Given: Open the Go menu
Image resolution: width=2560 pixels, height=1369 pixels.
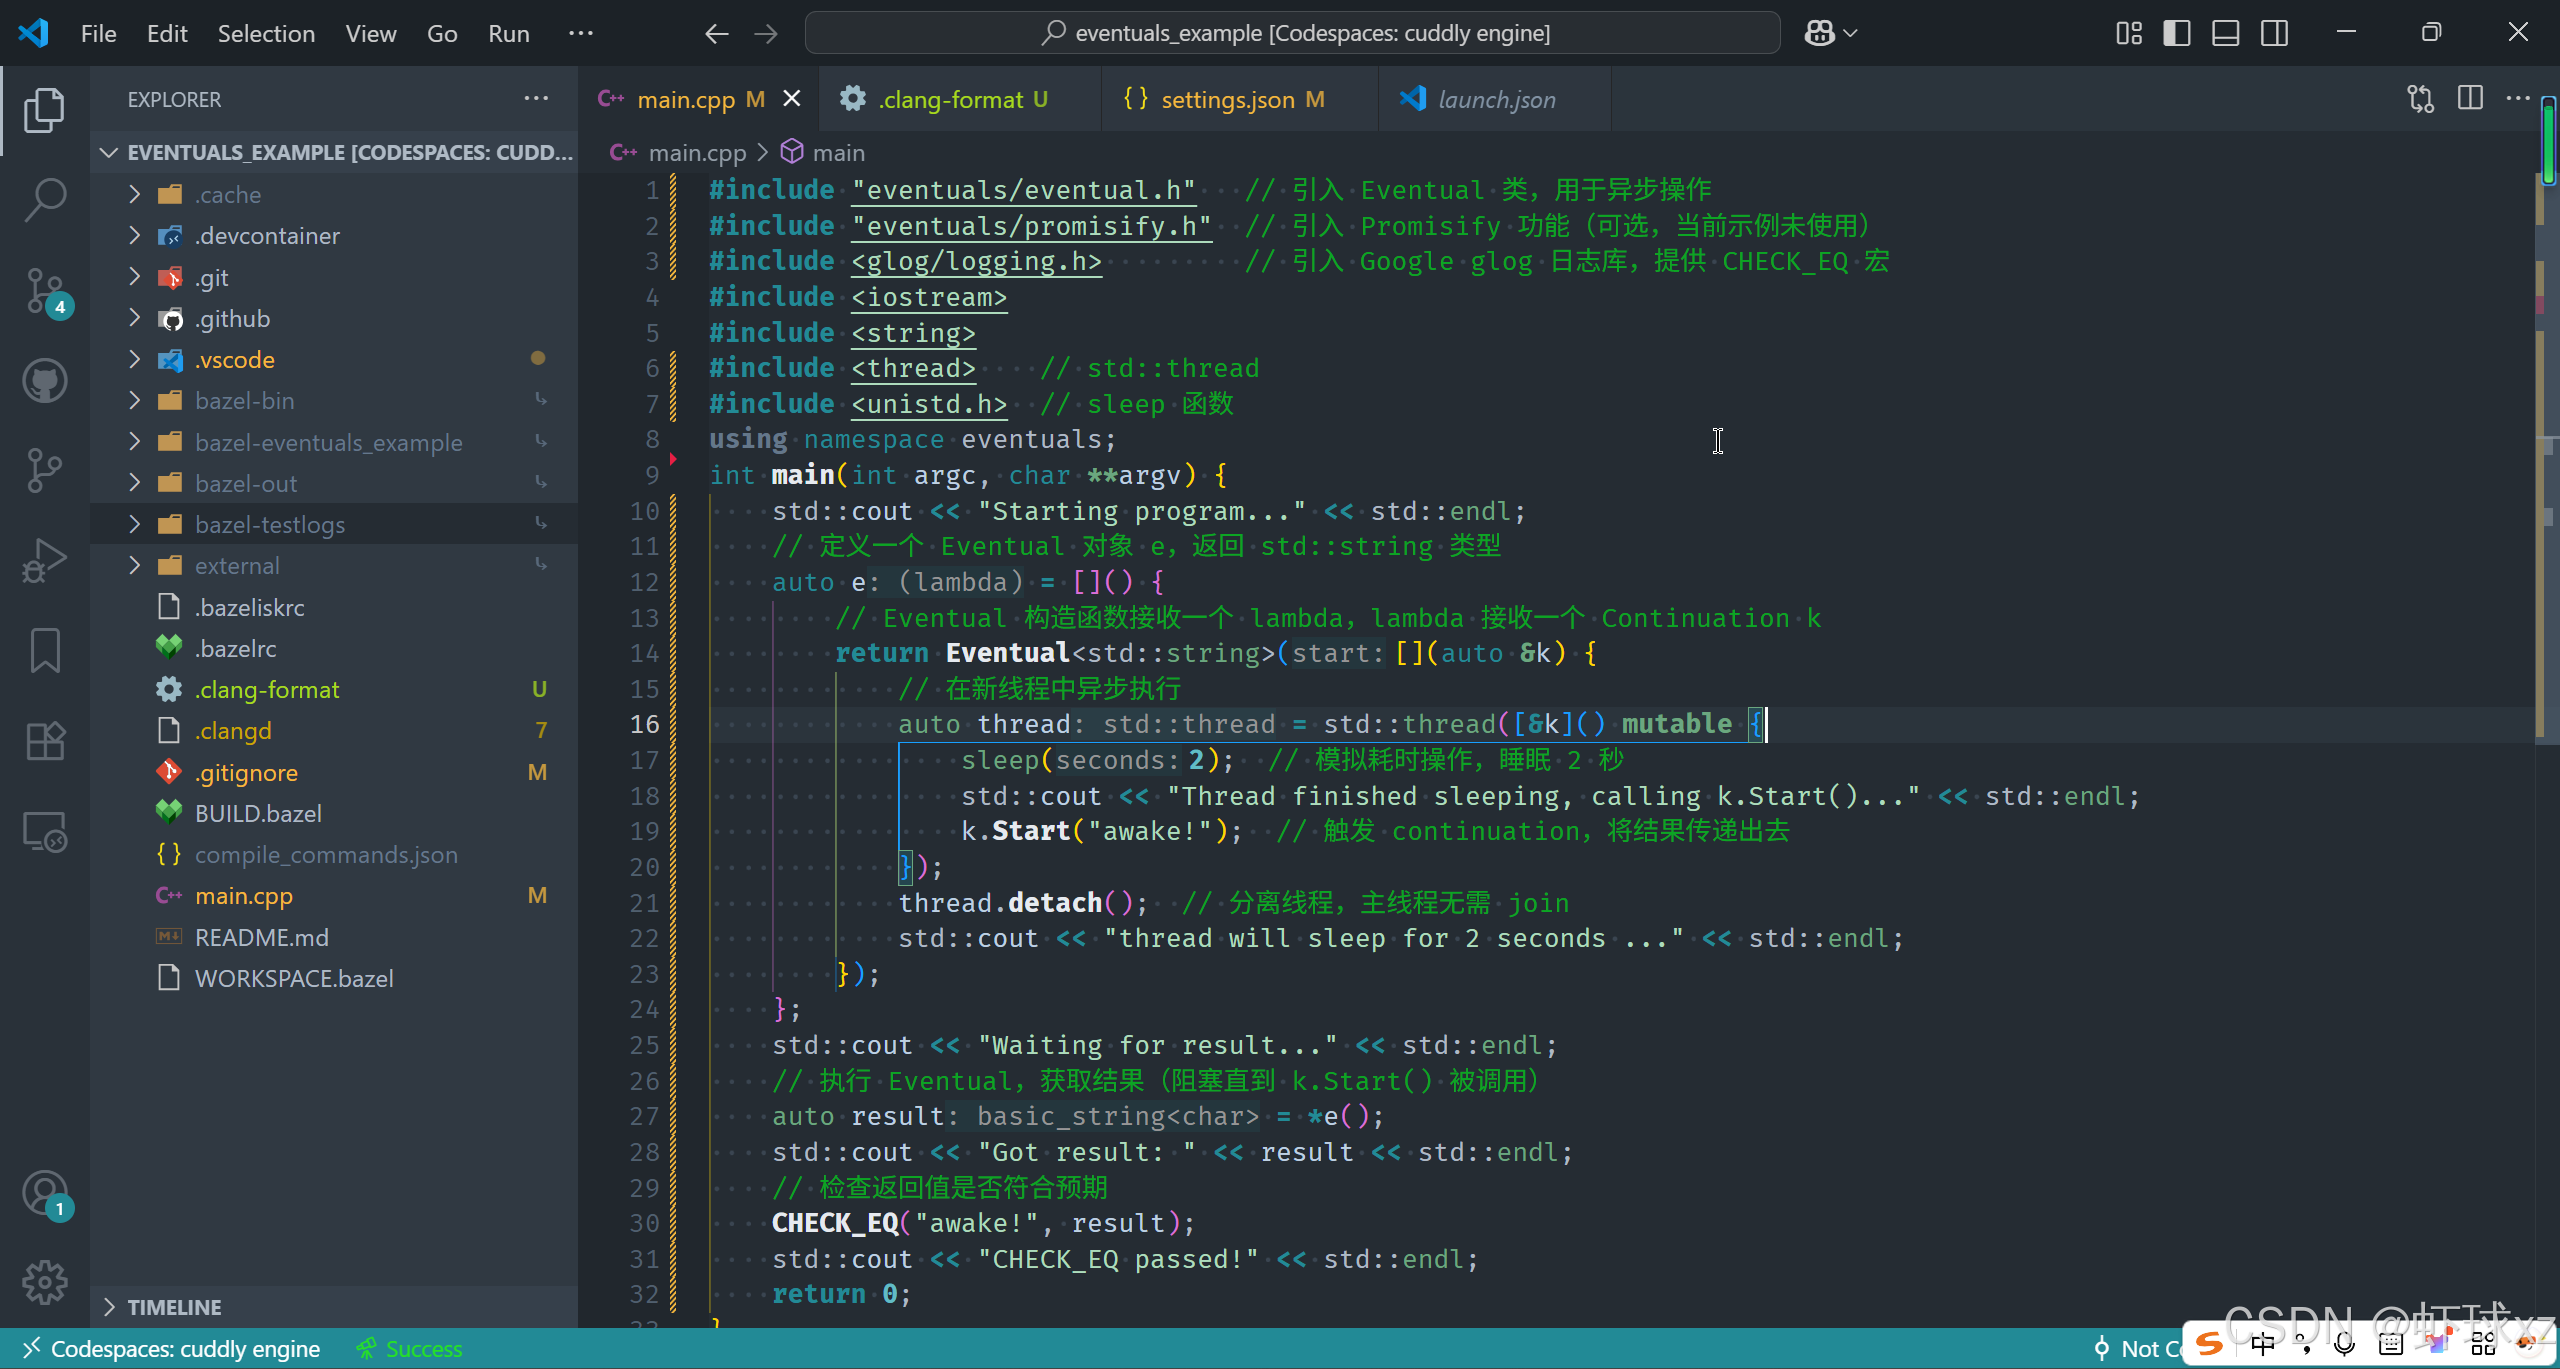Looking at the screenshot, I should [x=442, y=33].
